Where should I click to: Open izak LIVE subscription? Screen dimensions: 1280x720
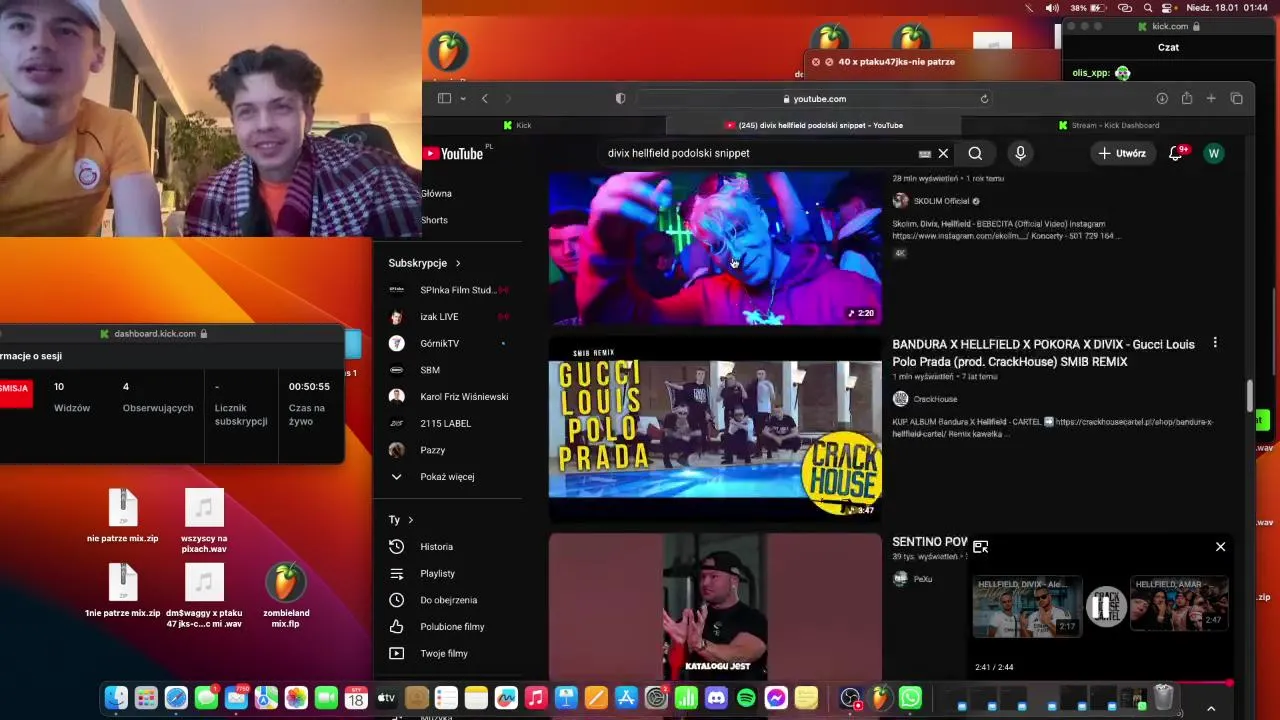[439, 317]
